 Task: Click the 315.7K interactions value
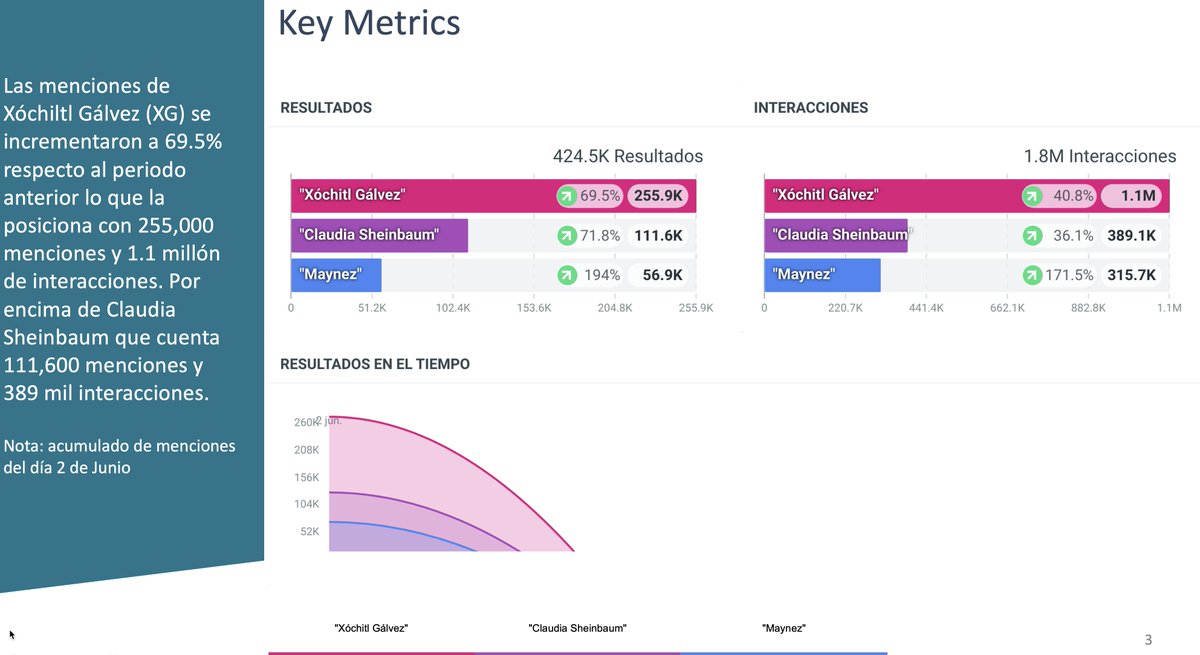(1132, 275)
